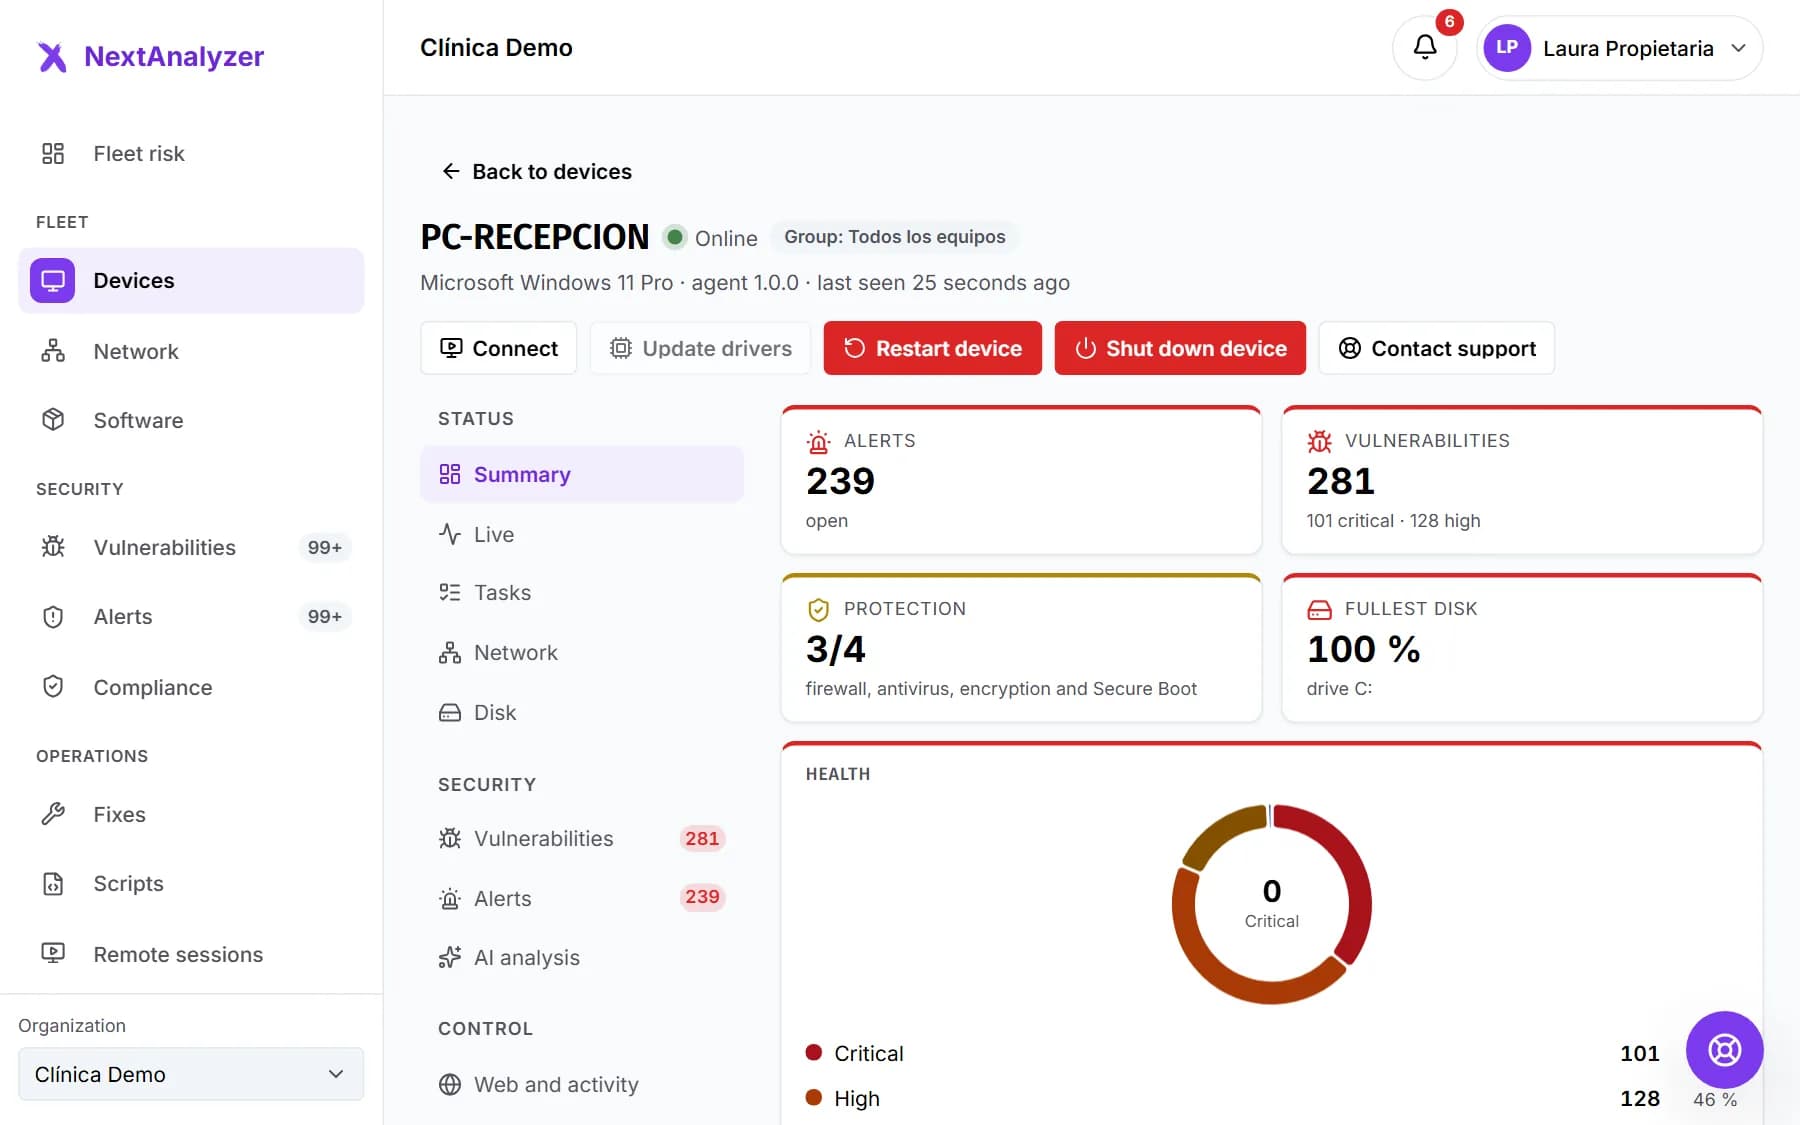Click Shut down device
Image resolution: width=1800 pixels, height=1125 pixels.
coord(1180,348)
